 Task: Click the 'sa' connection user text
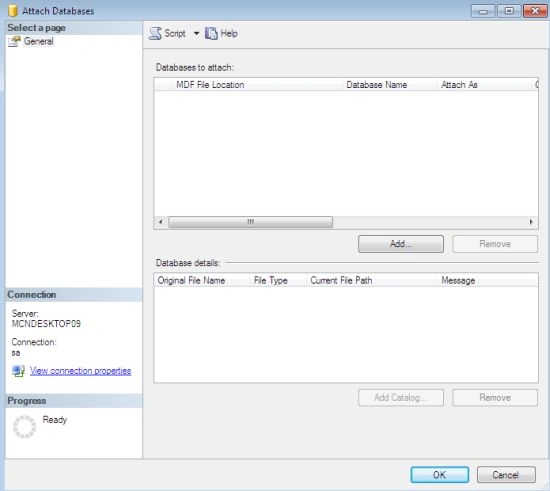[16, 353]
